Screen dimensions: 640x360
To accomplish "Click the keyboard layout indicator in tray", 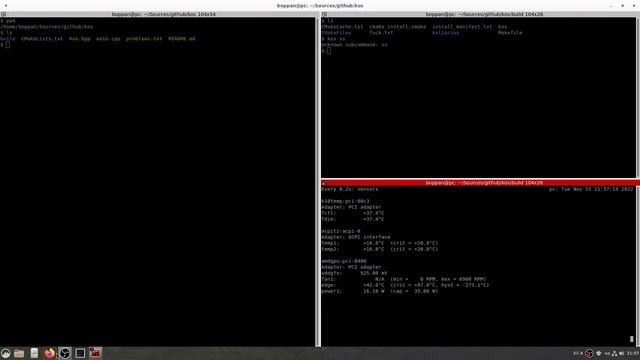I will pos(607,353).
